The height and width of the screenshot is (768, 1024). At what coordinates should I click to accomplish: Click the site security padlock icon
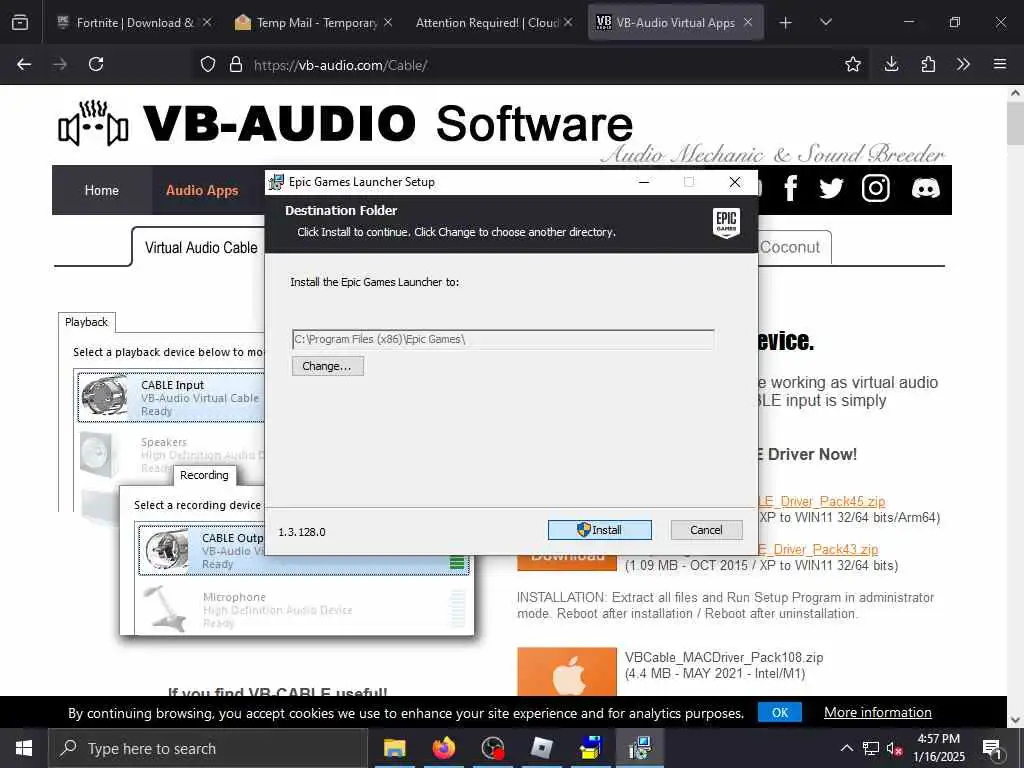click(236, 64)
